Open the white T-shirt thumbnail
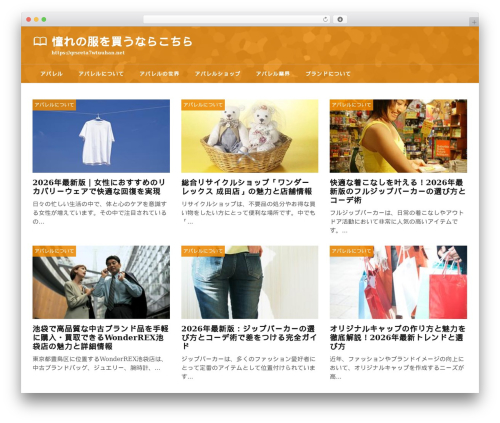This screenshot has height=423, width=500. point(101,136)
